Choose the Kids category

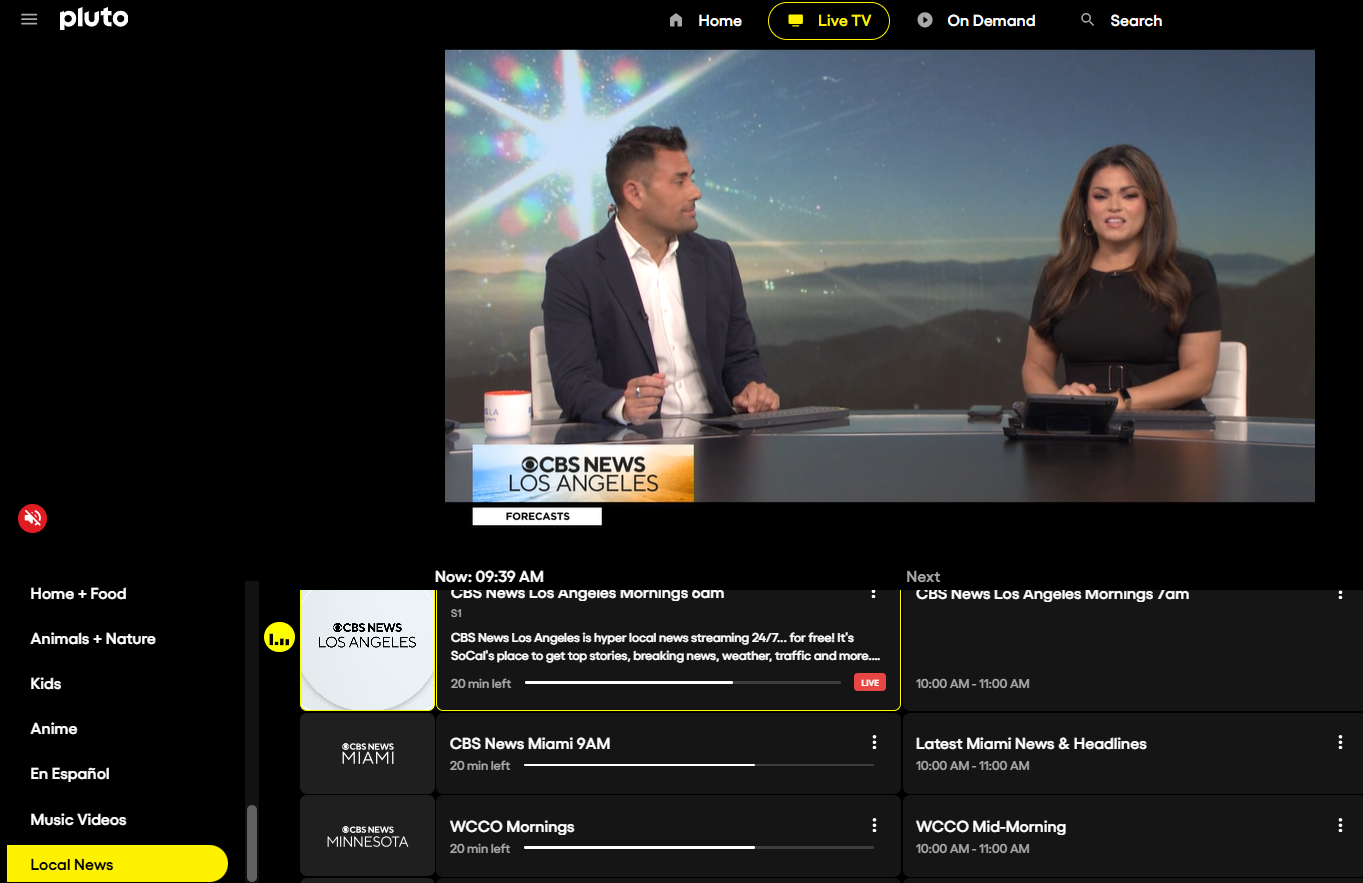(46, 684)
